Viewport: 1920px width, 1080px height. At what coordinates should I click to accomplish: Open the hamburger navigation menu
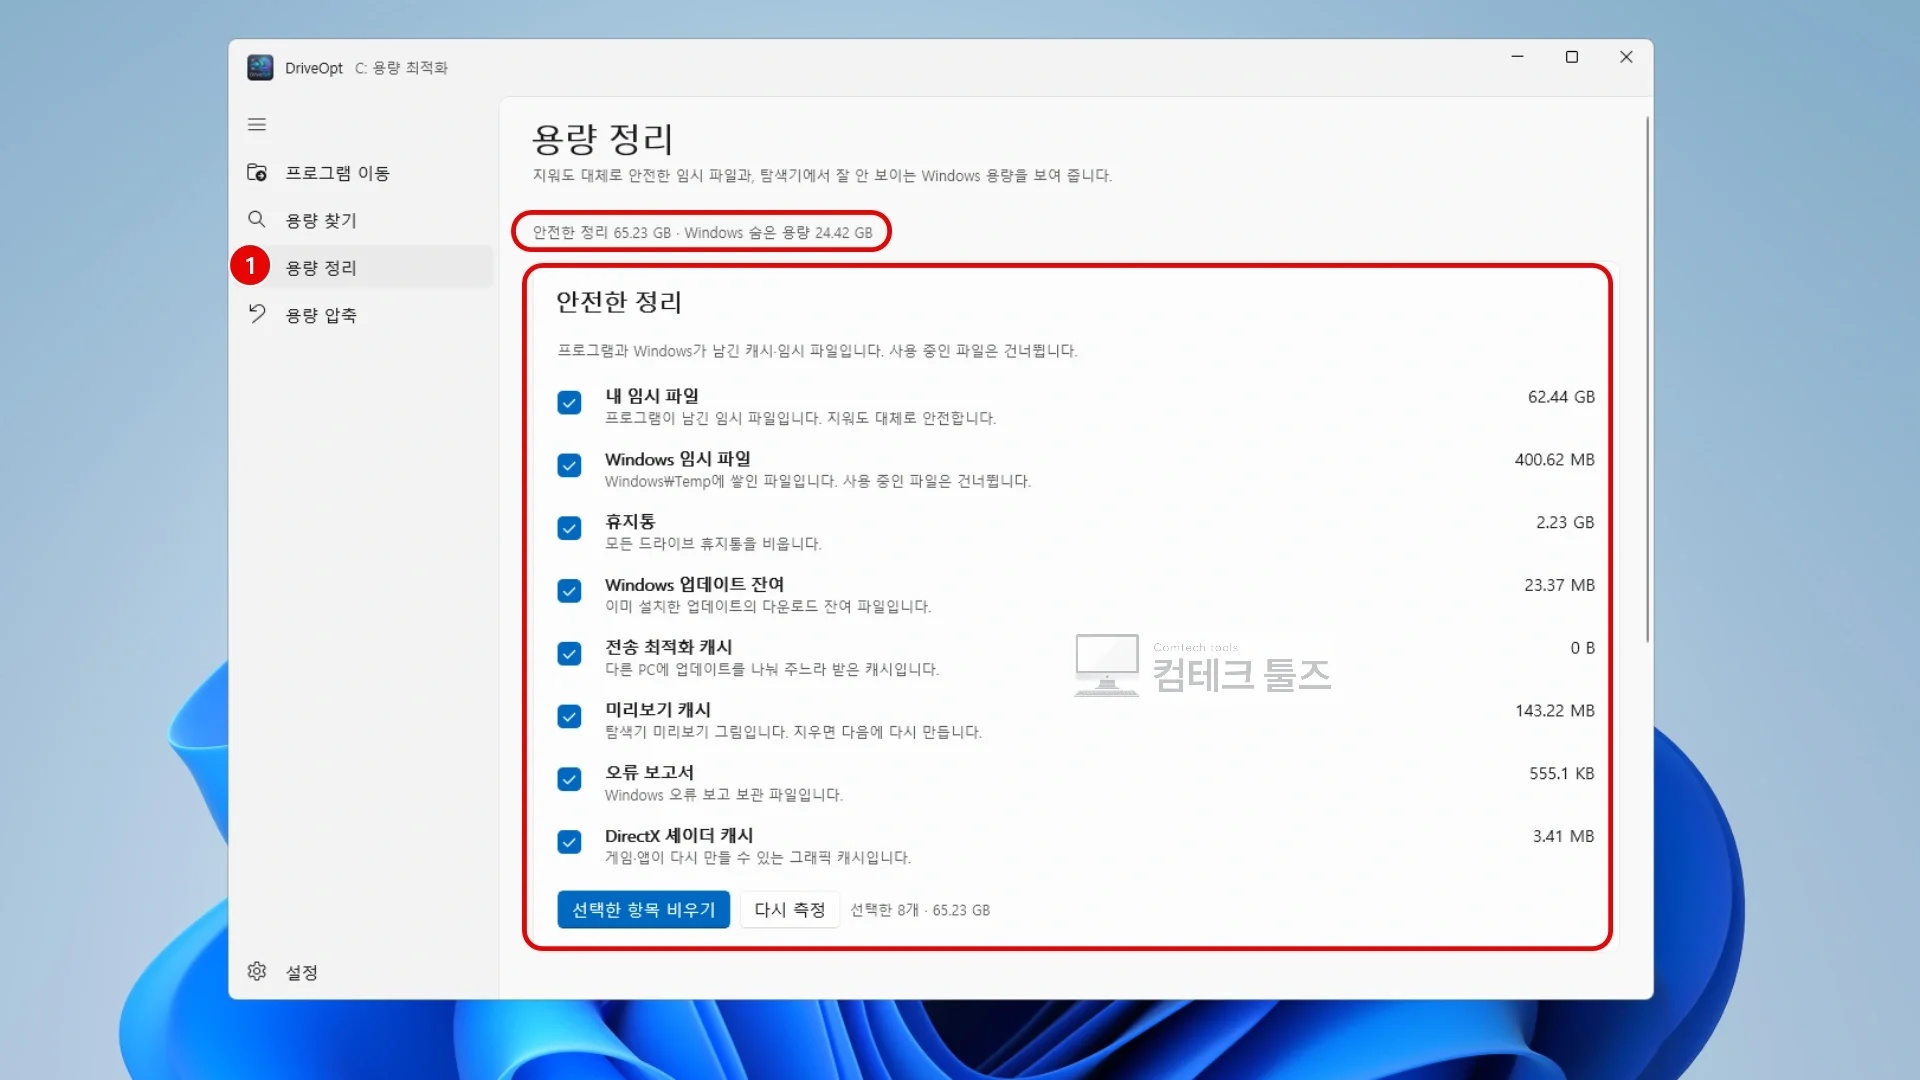[x=257, y=125]
